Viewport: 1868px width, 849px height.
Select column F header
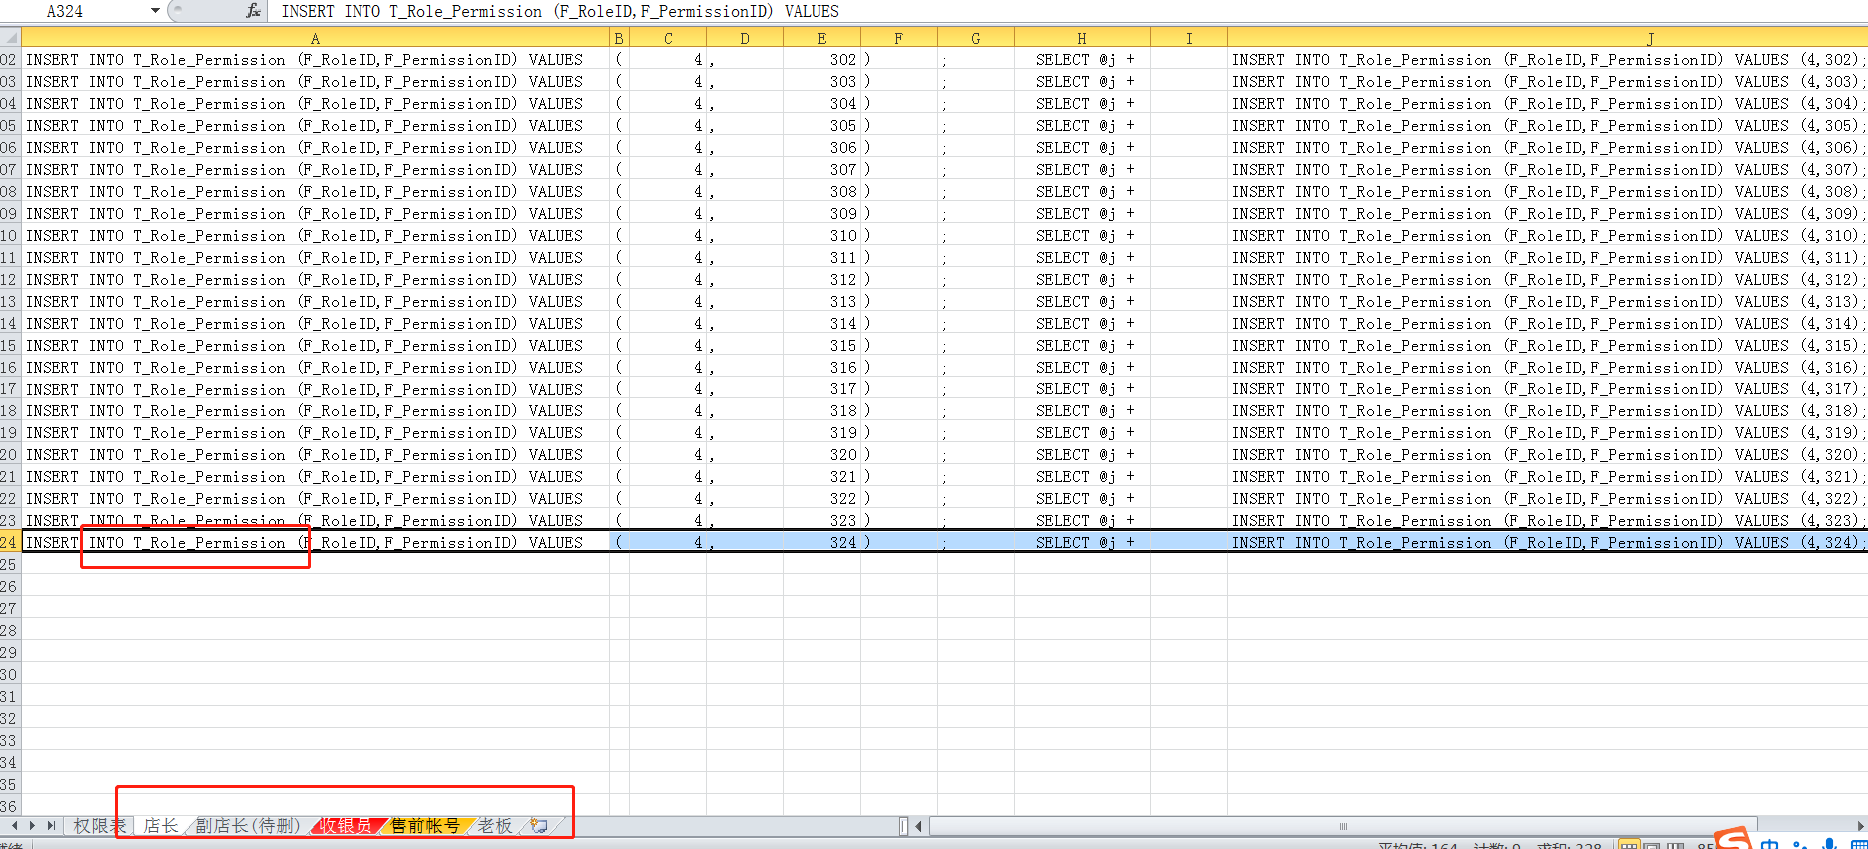(x=899, y=38)
